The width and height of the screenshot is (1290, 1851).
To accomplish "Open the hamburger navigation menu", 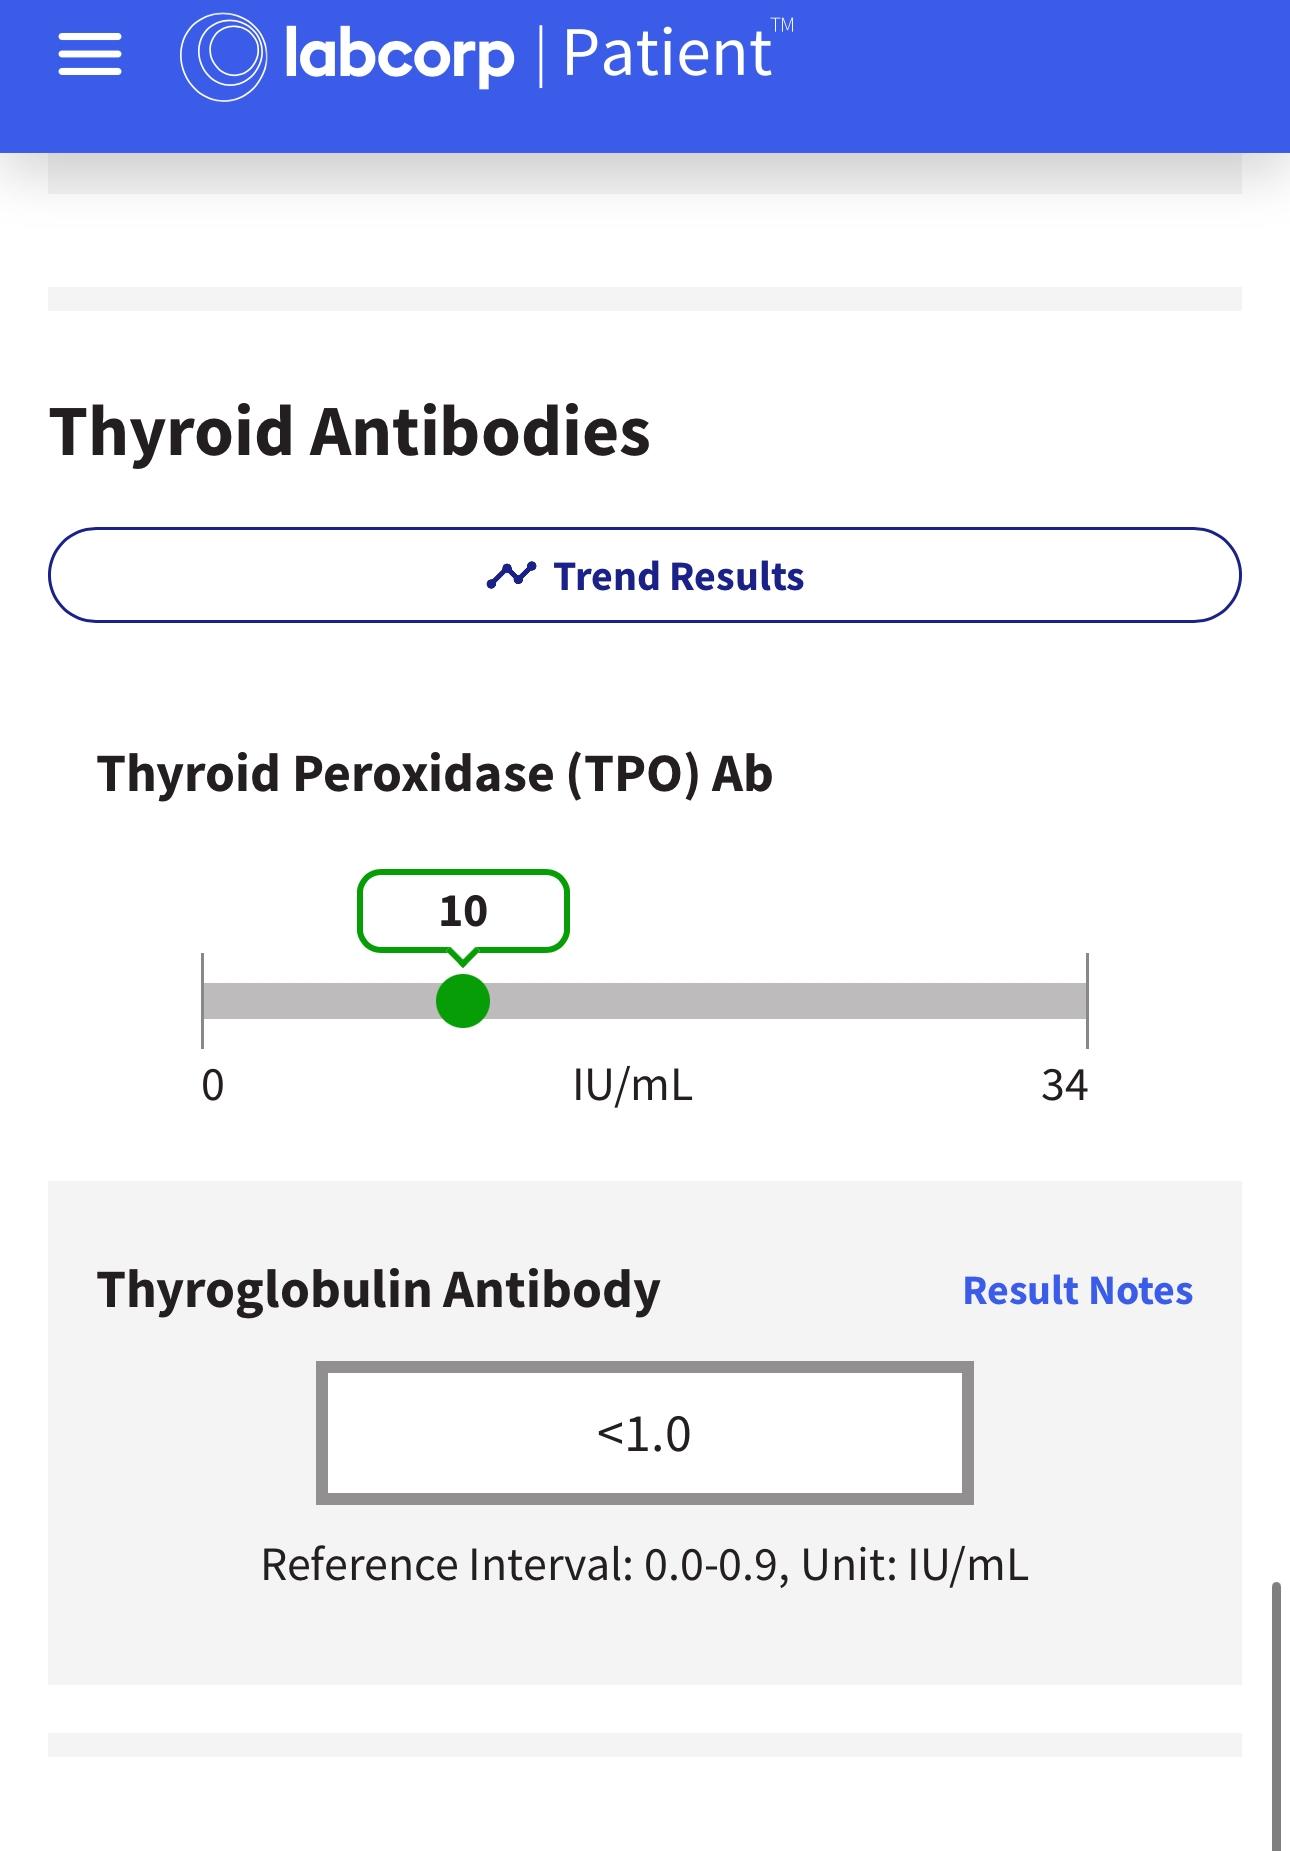I will (x=90, y=54).
